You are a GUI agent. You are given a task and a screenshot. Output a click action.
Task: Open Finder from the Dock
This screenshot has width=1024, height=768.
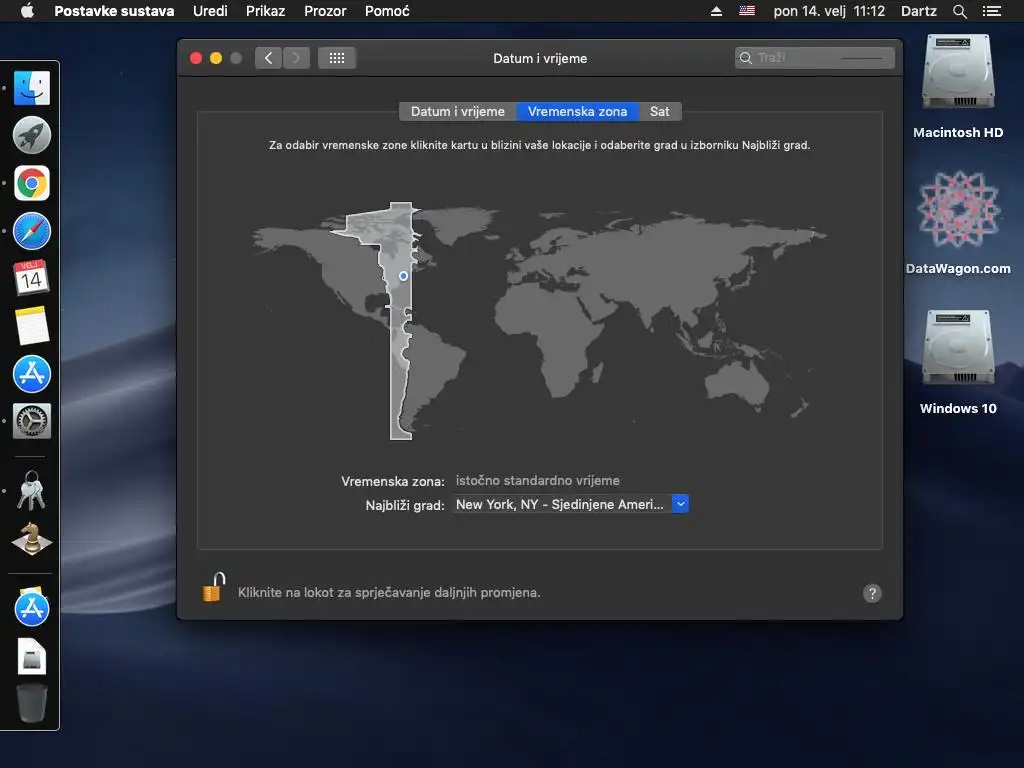[31, 88]
